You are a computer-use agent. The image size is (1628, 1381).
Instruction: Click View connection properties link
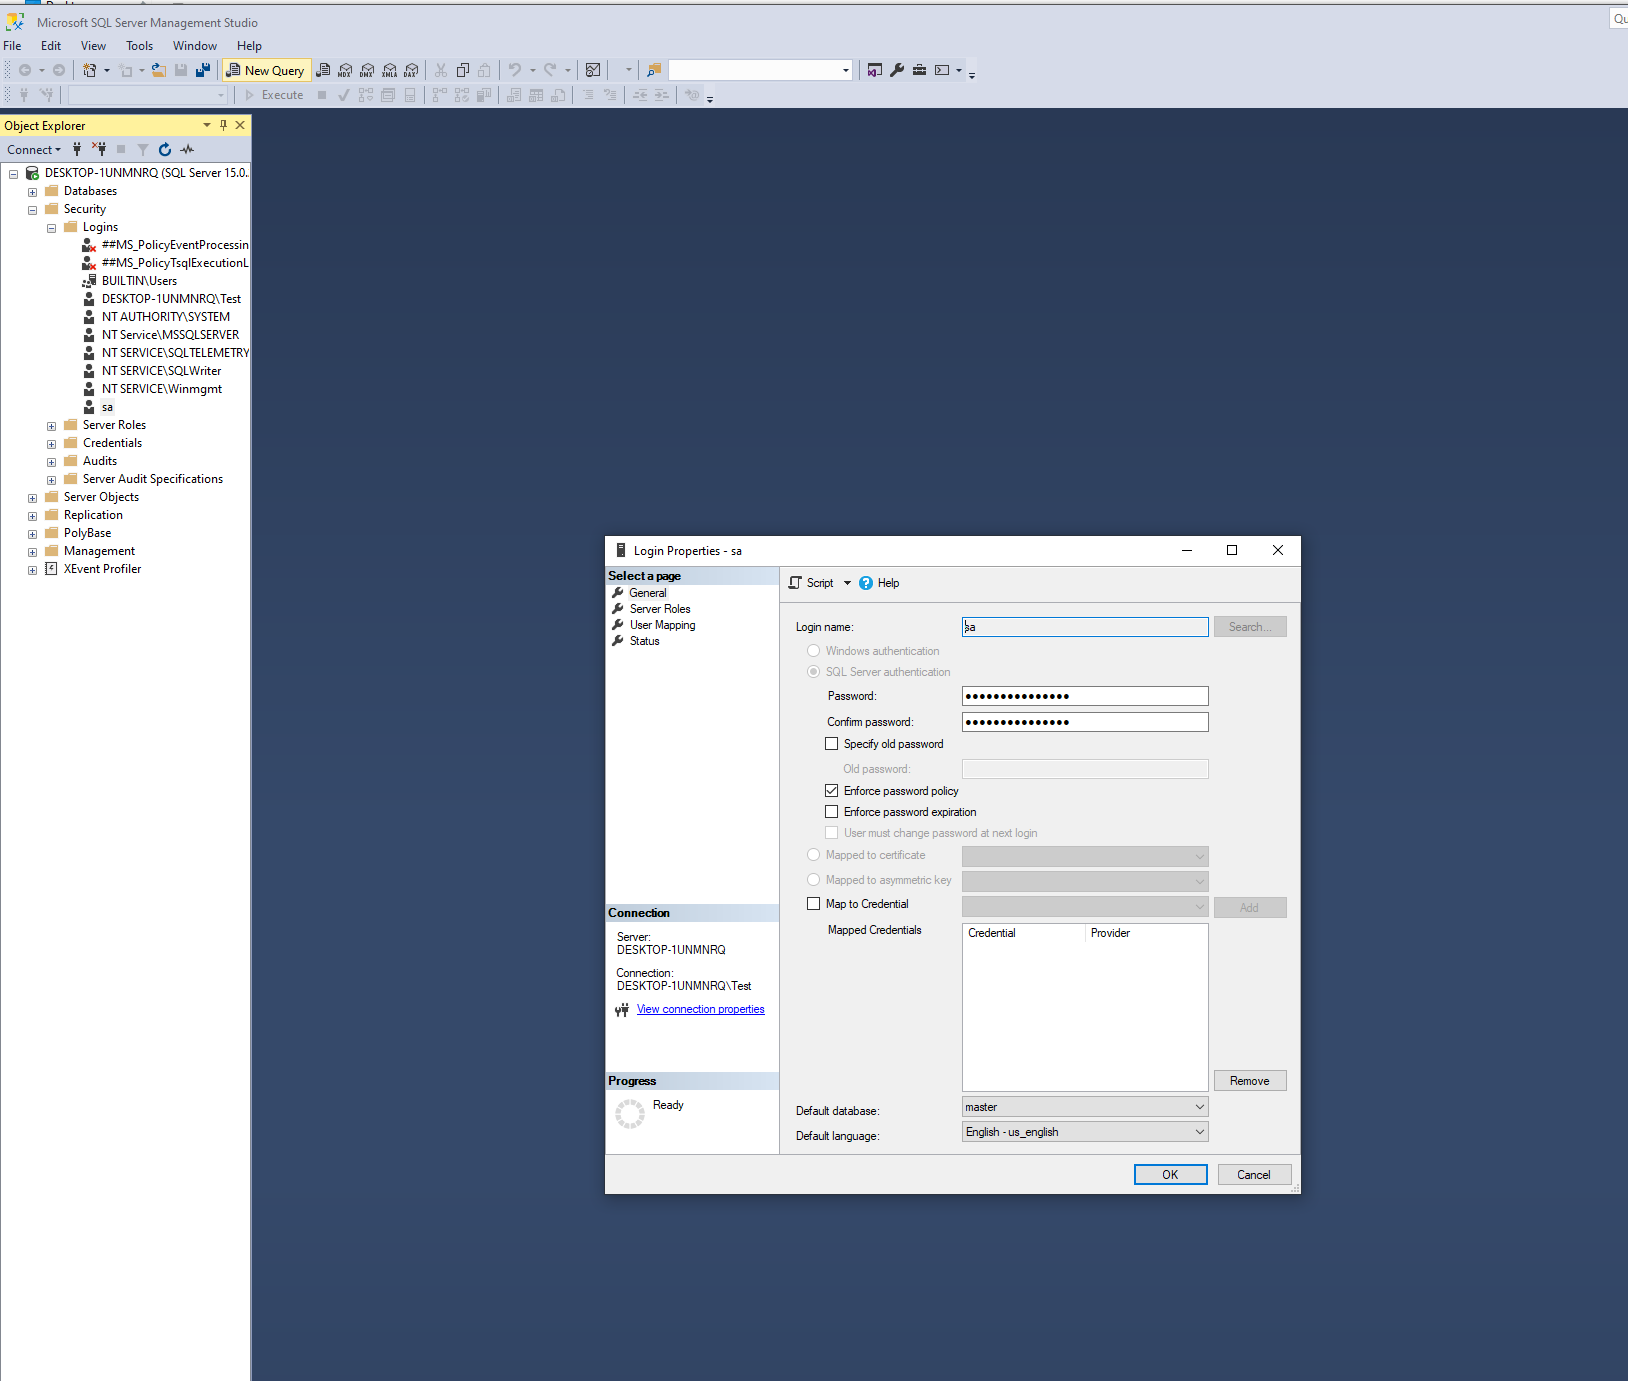(701, 1009)
